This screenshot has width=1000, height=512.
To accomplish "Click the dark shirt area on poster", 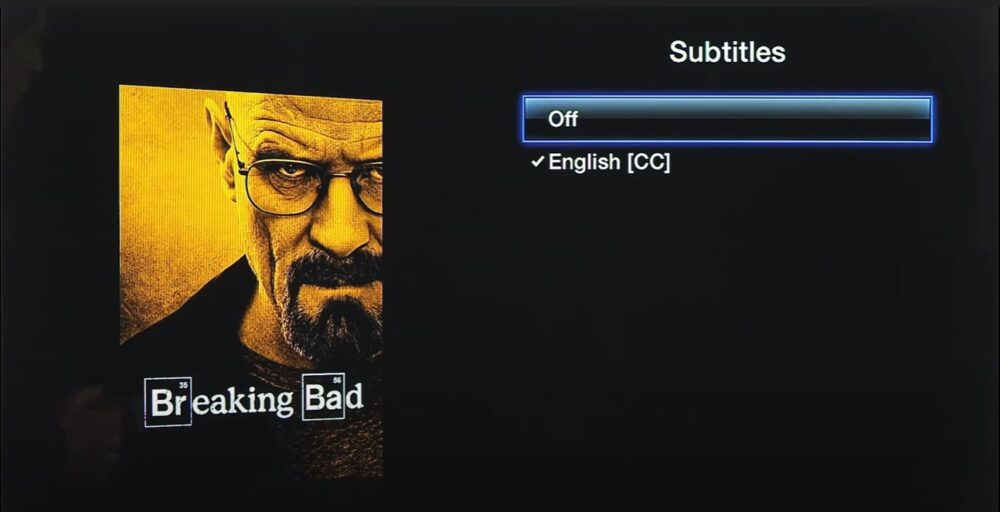I will point(191,325).
